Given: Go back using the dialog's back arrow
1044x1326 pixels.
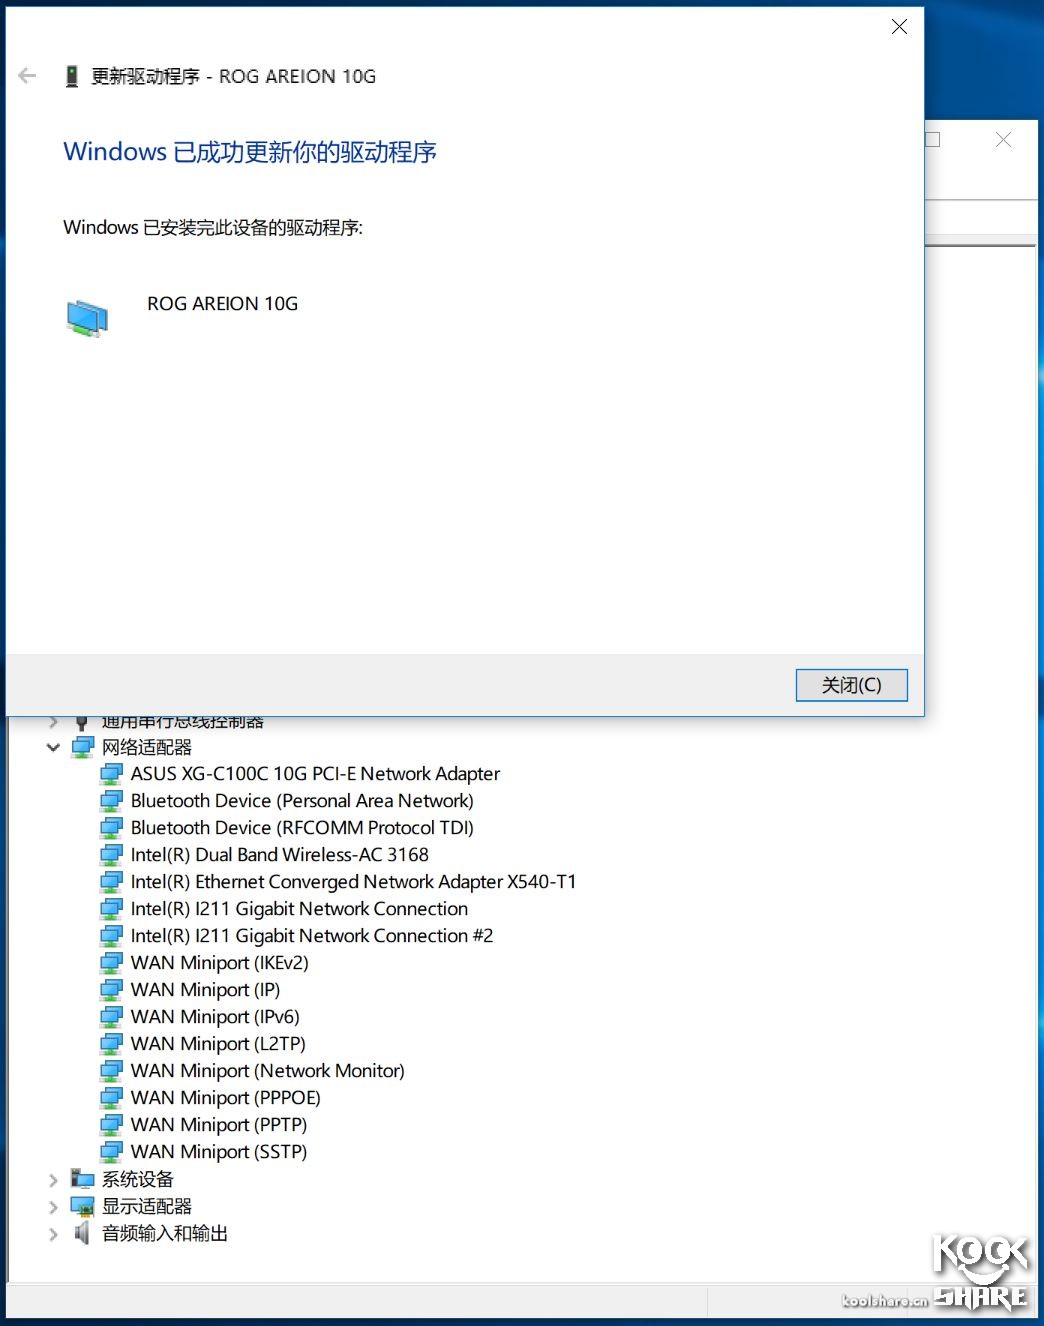Looking at the screenshot, I should 27,76.
